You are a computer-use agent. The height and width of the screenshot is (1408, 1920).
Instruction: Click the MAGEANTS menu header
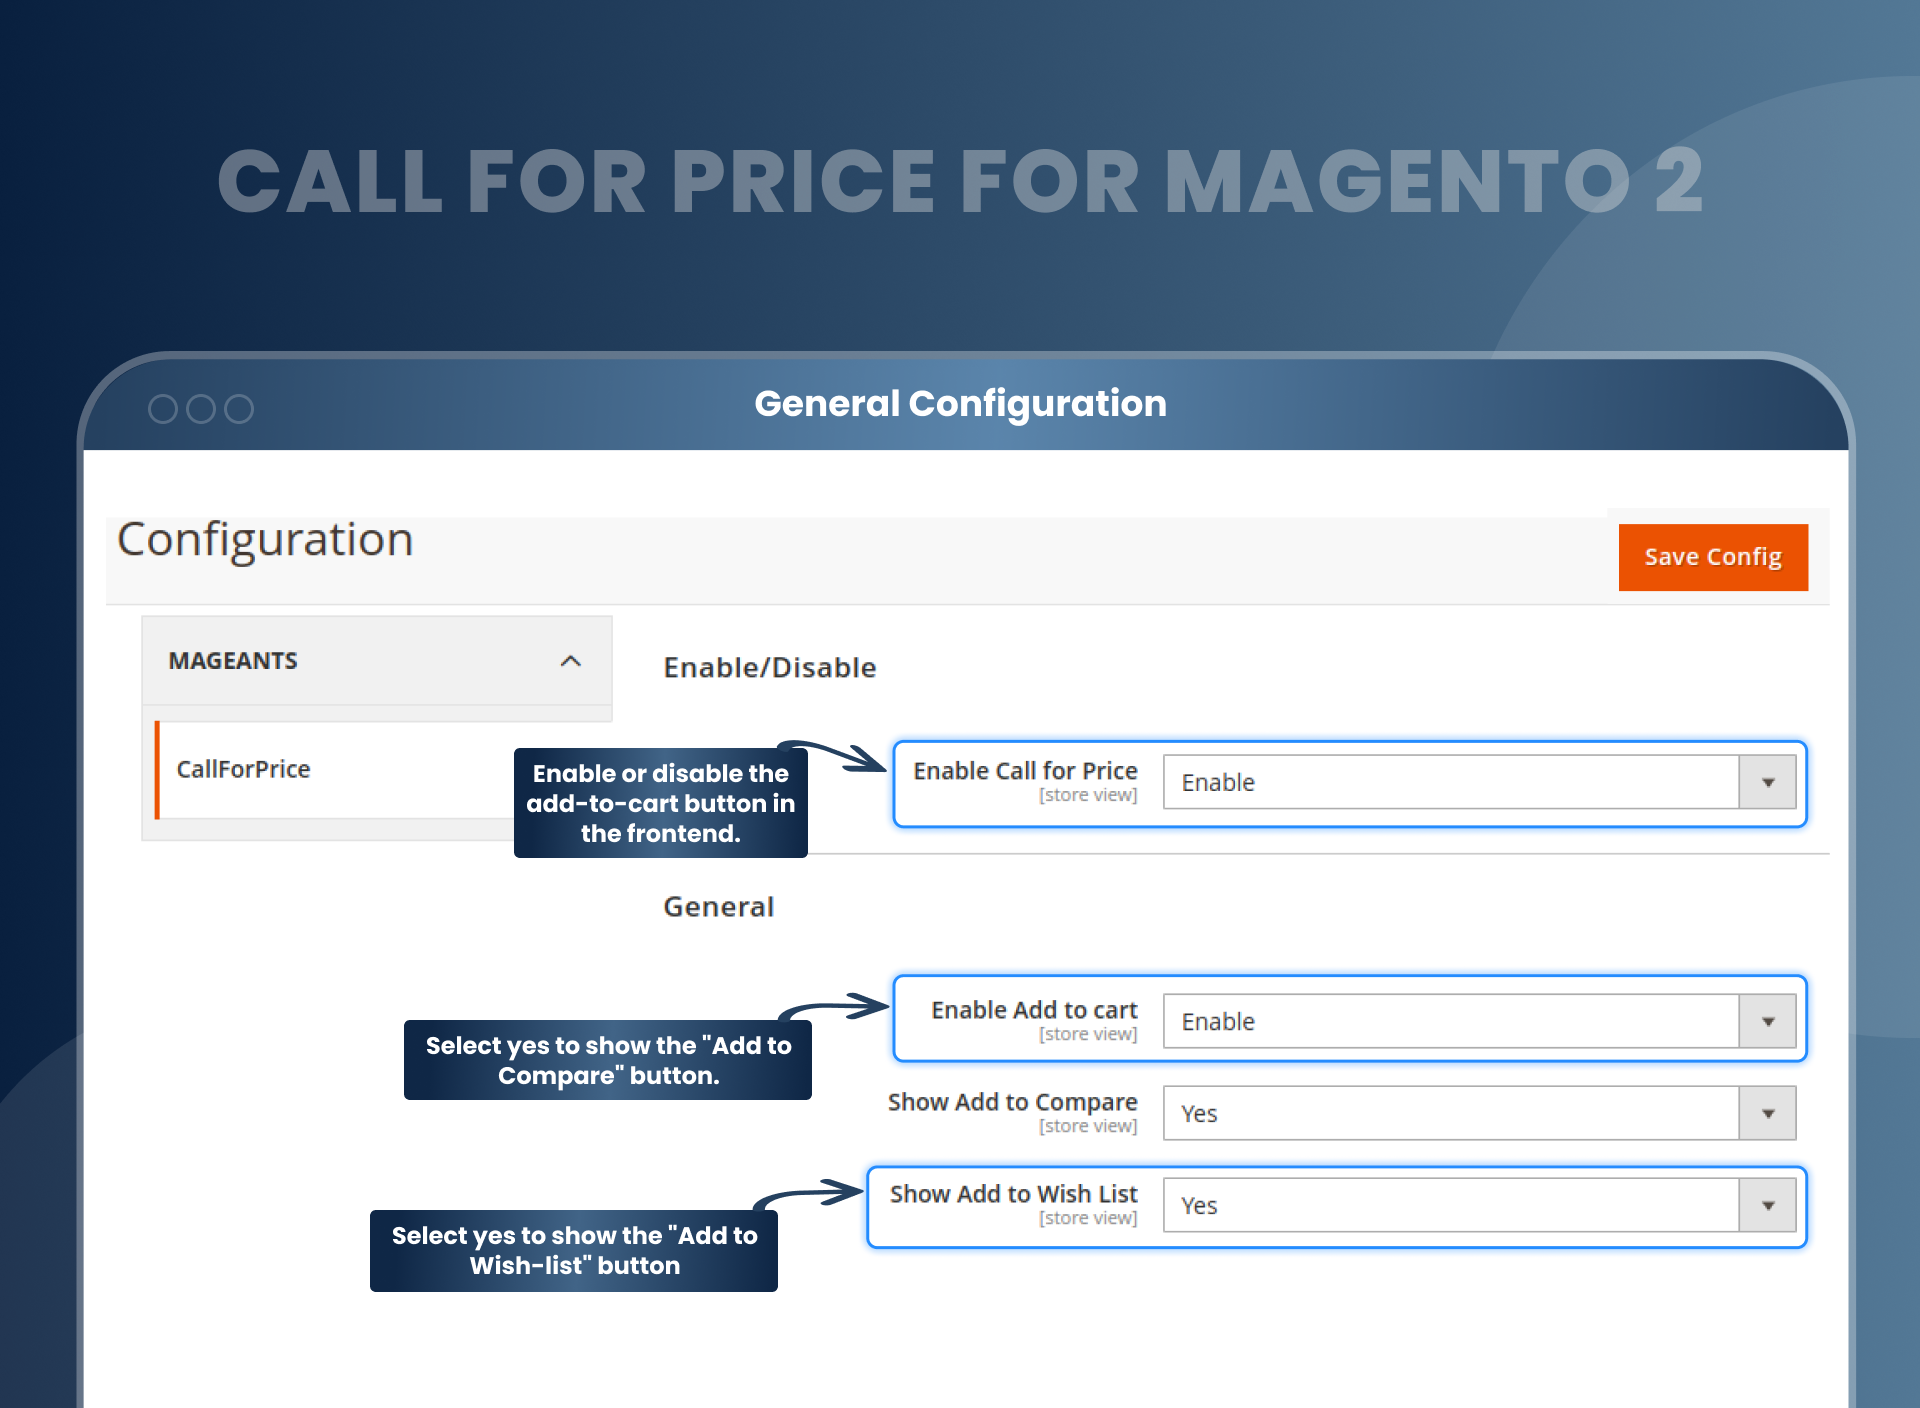click(x=233, y=661)
